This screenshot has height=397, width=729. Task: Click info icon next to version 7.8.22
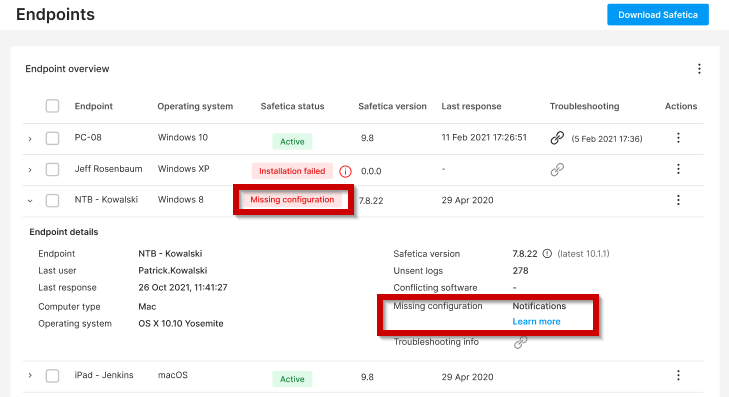click(547, 254)
